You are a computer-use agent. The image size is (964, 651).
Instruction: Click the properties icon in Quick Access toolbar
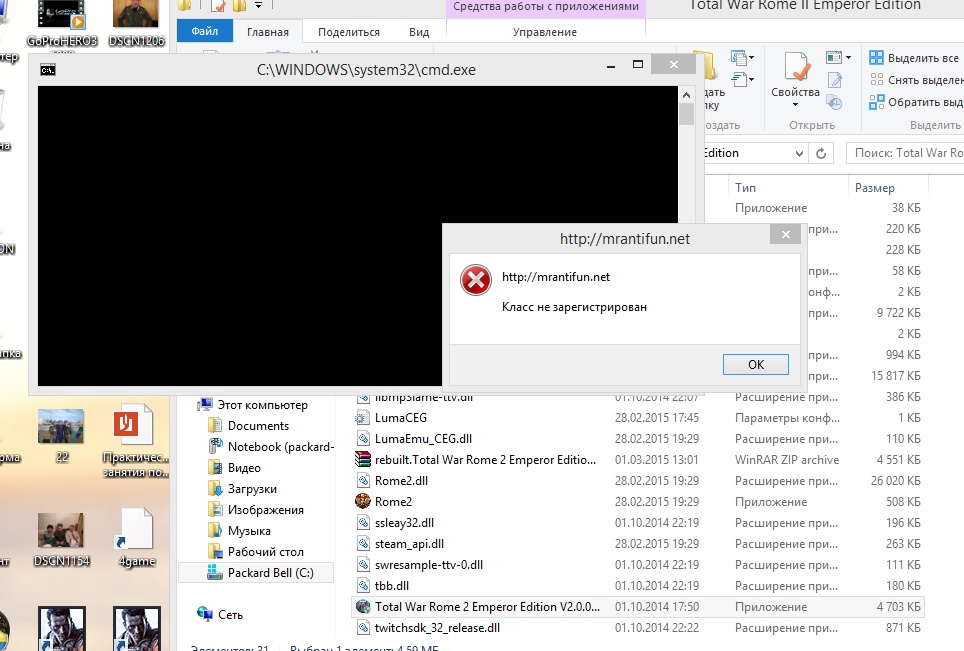[x=218, y=6]
